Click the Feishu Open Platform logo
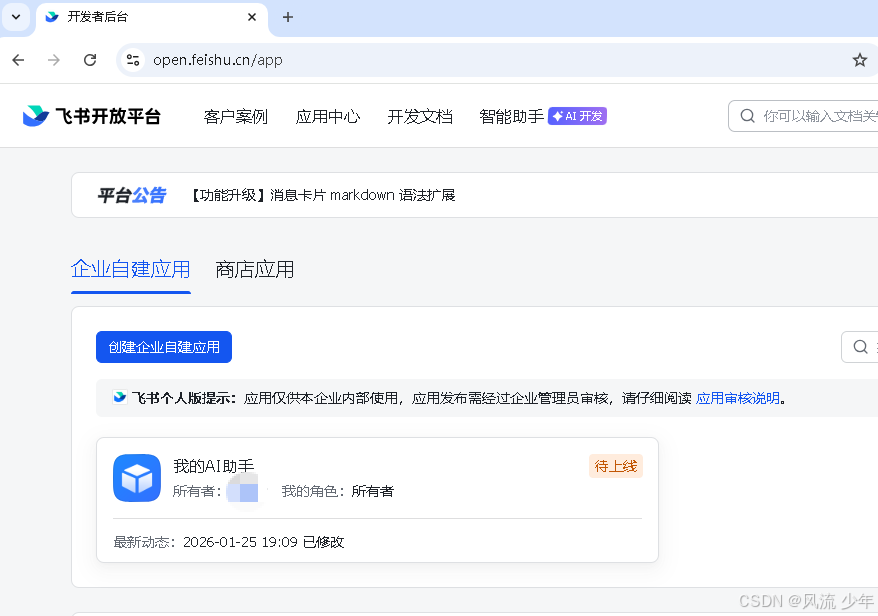This screenshot has width=878, height=616. tap(91, 116)
